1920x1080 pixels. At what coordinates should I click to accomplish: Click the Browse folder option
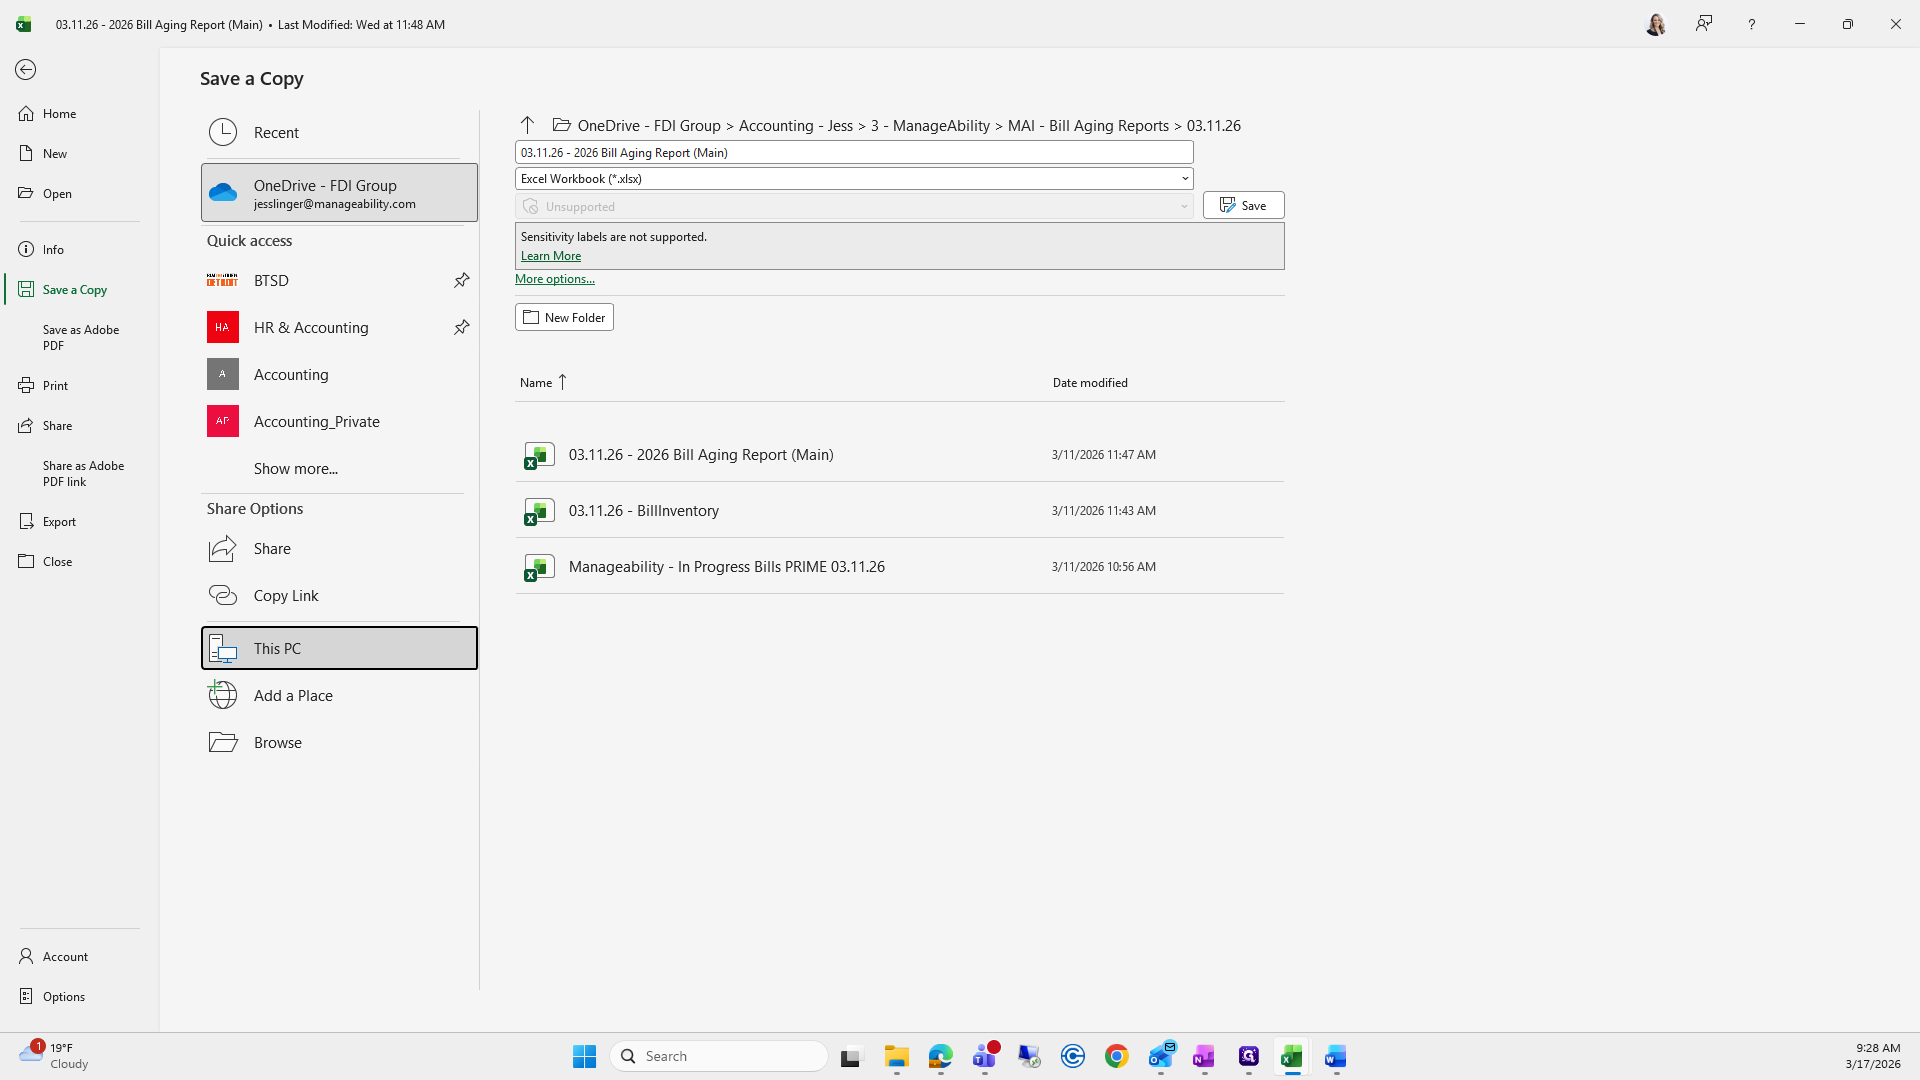point(277,742)
